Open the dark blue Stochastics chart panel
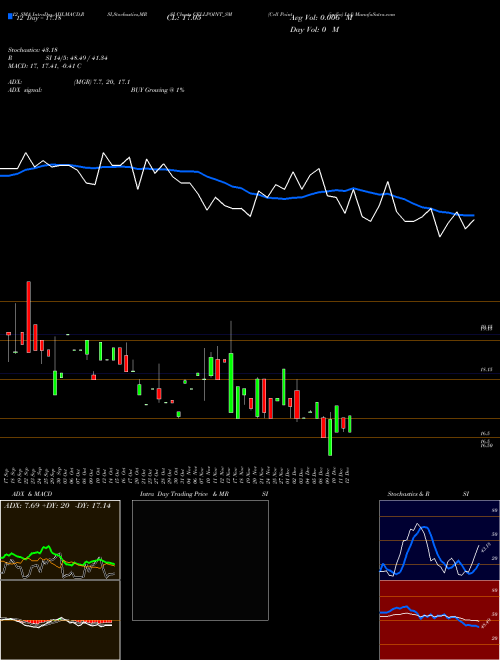The height and width of the screenshot is (660, 500). point(439,540)
